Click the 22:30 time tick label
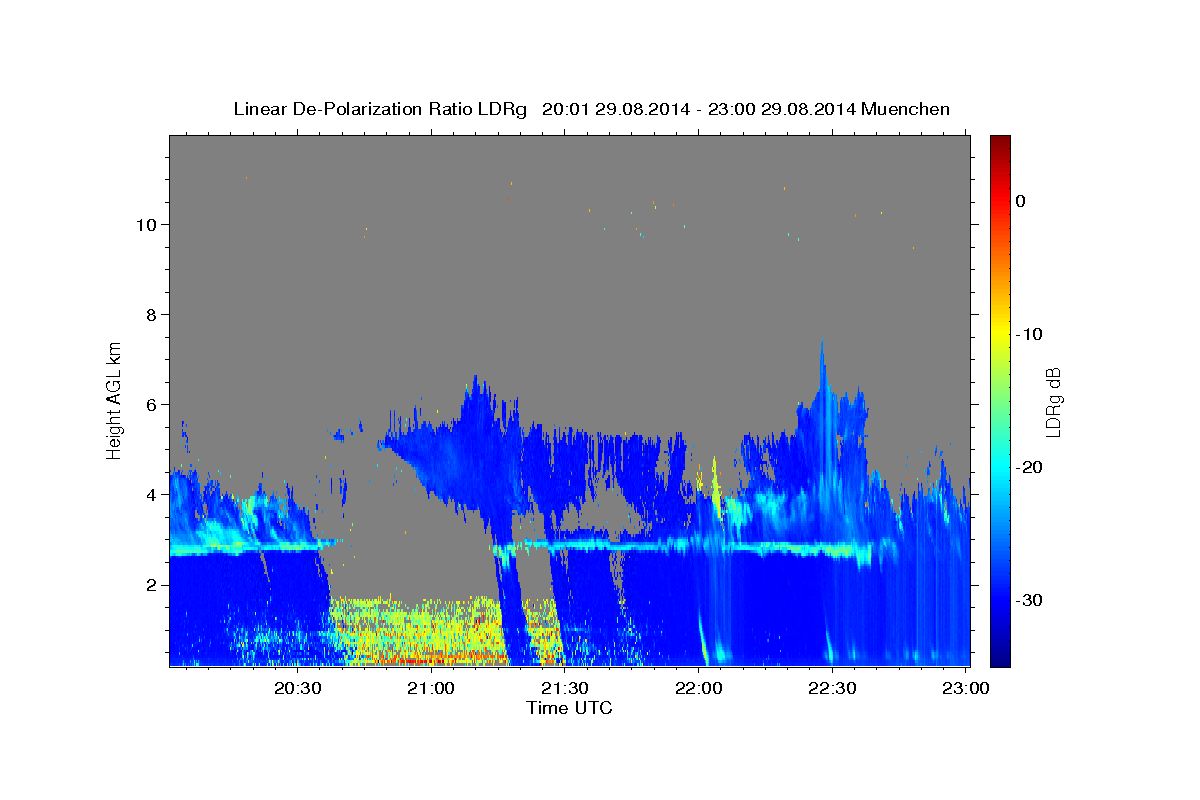Image resolution: width=1200 pixels, height=800 pixels. click(832, 689)
